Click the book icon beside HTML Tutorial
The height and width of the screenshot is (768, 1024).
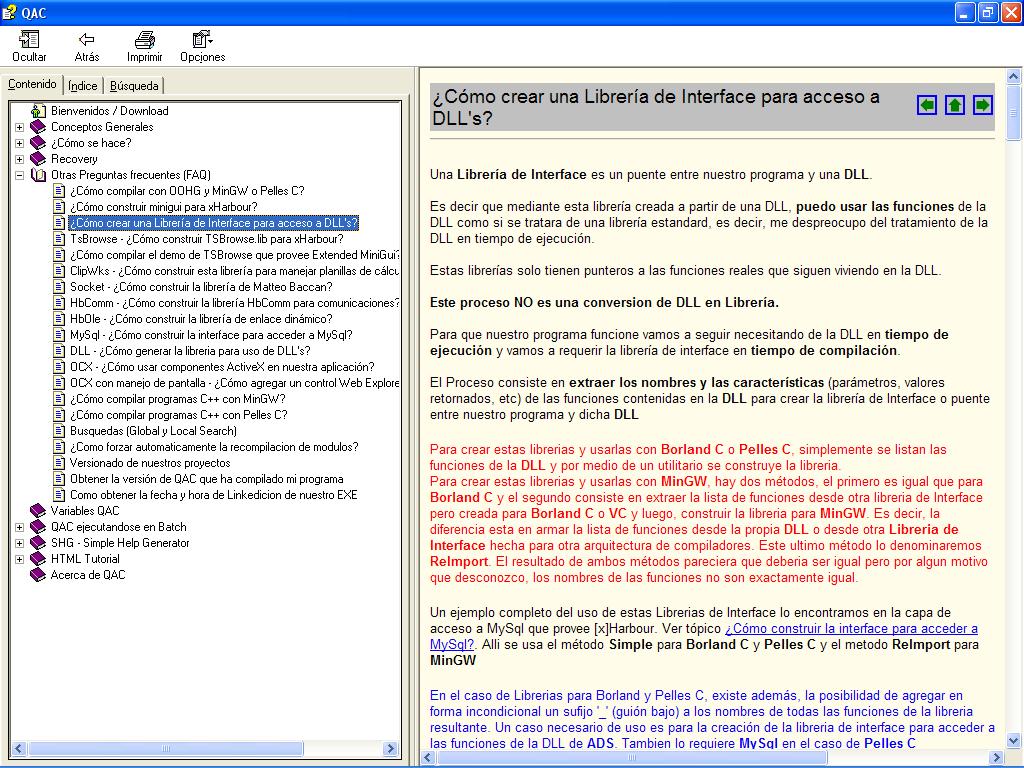click(x=39, y=559)
